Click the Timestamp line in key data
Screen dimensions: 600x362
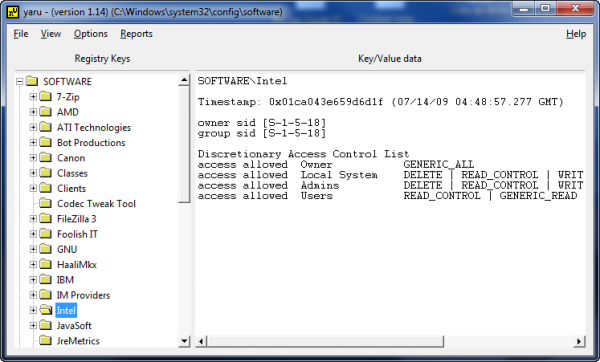381,102
